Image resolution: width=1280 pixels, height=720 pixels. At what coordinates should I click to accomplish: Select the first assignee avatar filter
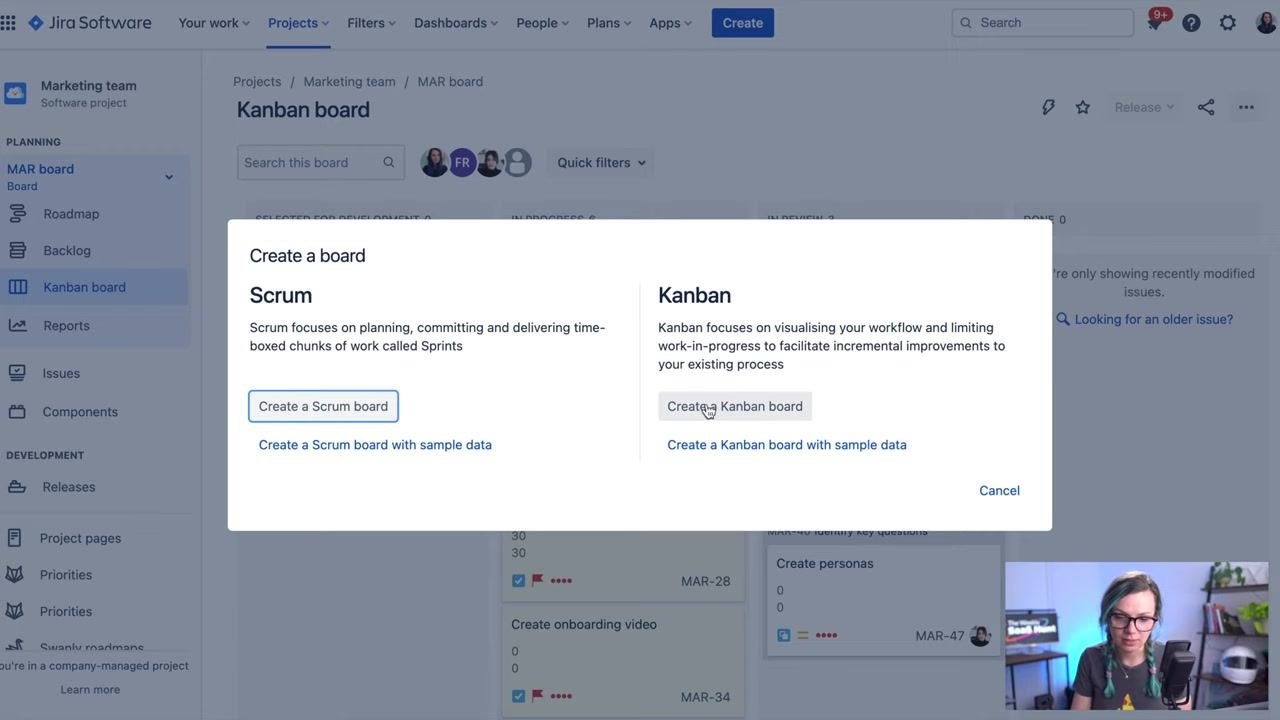point(434,162)
